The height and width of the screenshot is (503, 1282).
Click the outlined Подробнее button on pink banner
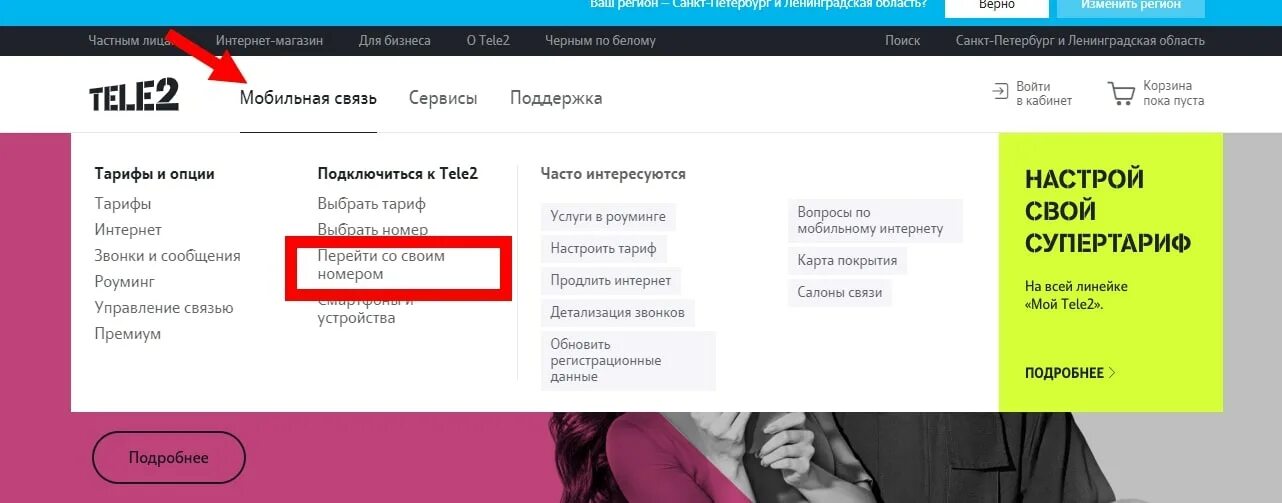pyautogui.click(x=169, y=458)
